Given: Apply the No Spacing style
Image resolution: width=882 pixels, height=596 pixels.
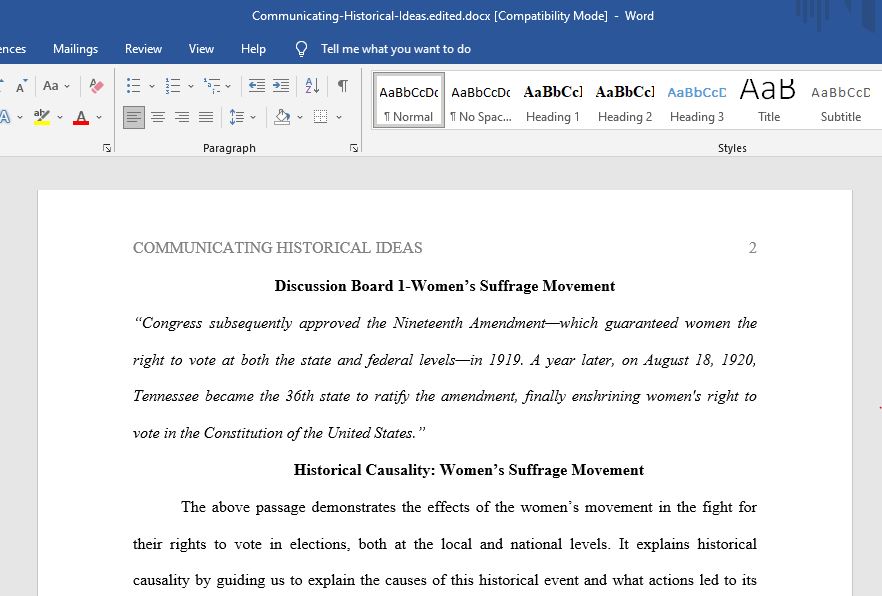Looking at the screenshot, I should pos(481,100).
